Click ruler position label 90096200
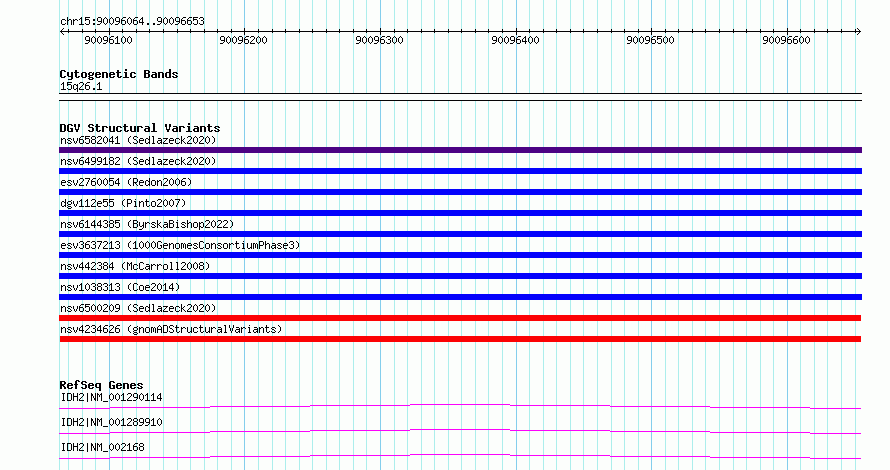 point(243,40)
